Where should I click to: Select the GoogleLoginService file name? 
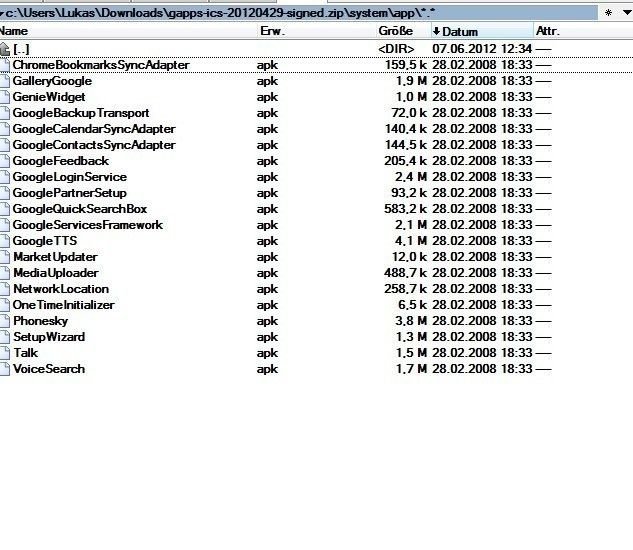69,177
